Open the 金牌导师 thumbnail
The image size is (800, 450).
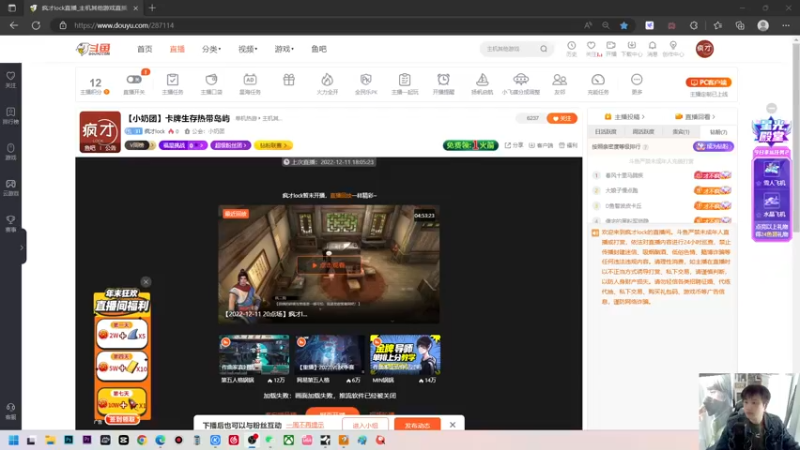pyautogui.click(x=405, y=355)
